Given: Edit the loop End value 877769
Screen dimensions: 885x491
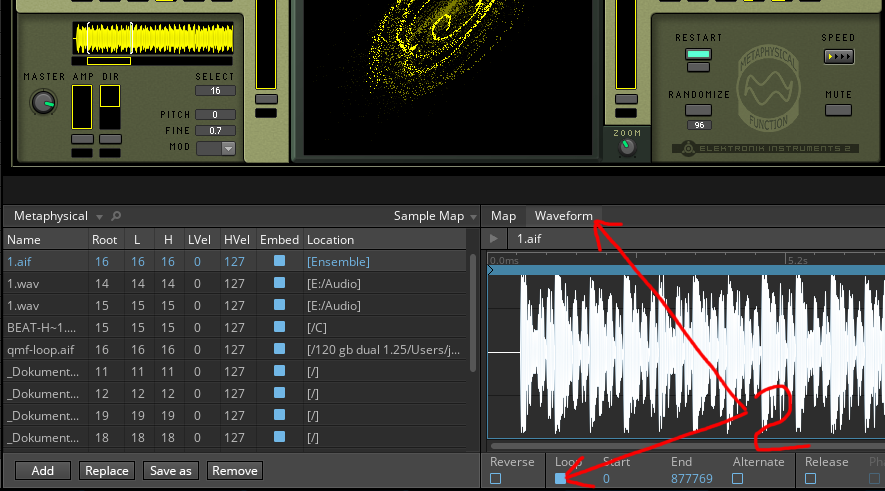Looking at the screenshot, I should click(x=691, y=479).
